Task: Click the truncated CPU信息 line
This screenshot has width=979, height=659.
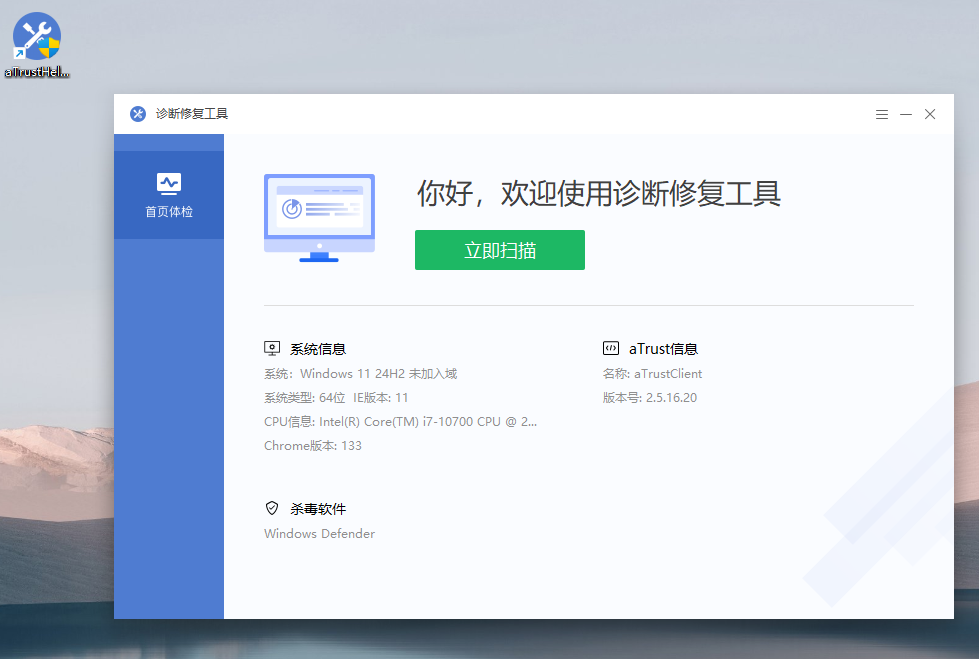Action: coord(400,422)
